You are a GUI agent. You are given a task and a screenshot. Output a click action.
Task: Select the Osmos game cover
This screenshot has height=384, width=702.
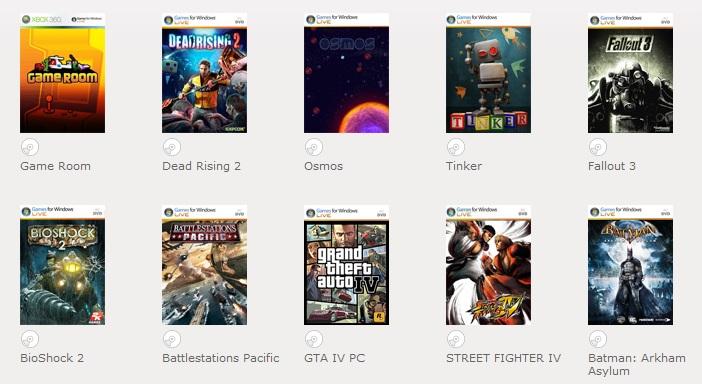coord(347,73)
